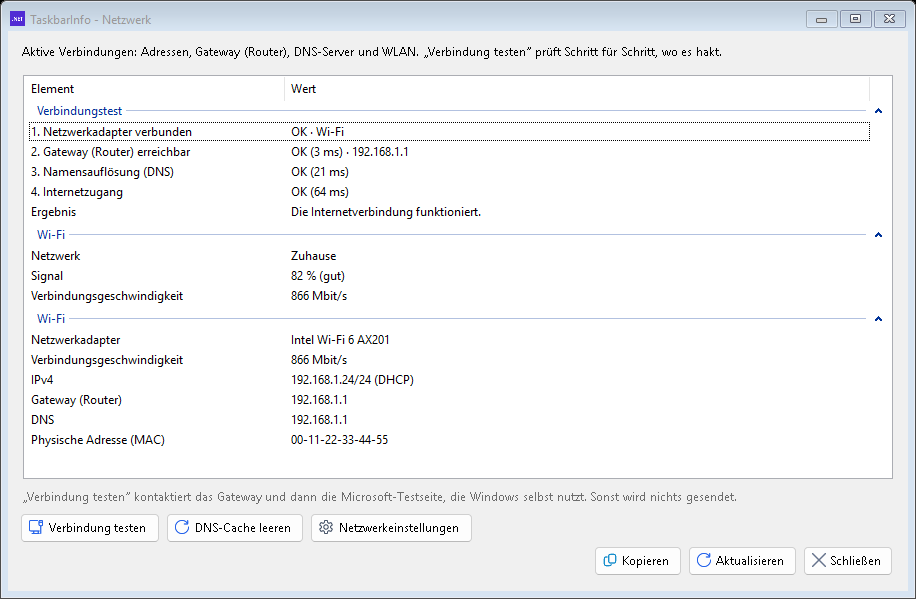Click the '82 % (gut)' signal value
The height and width of the screenshot is (599, 916).
point(318,276)
